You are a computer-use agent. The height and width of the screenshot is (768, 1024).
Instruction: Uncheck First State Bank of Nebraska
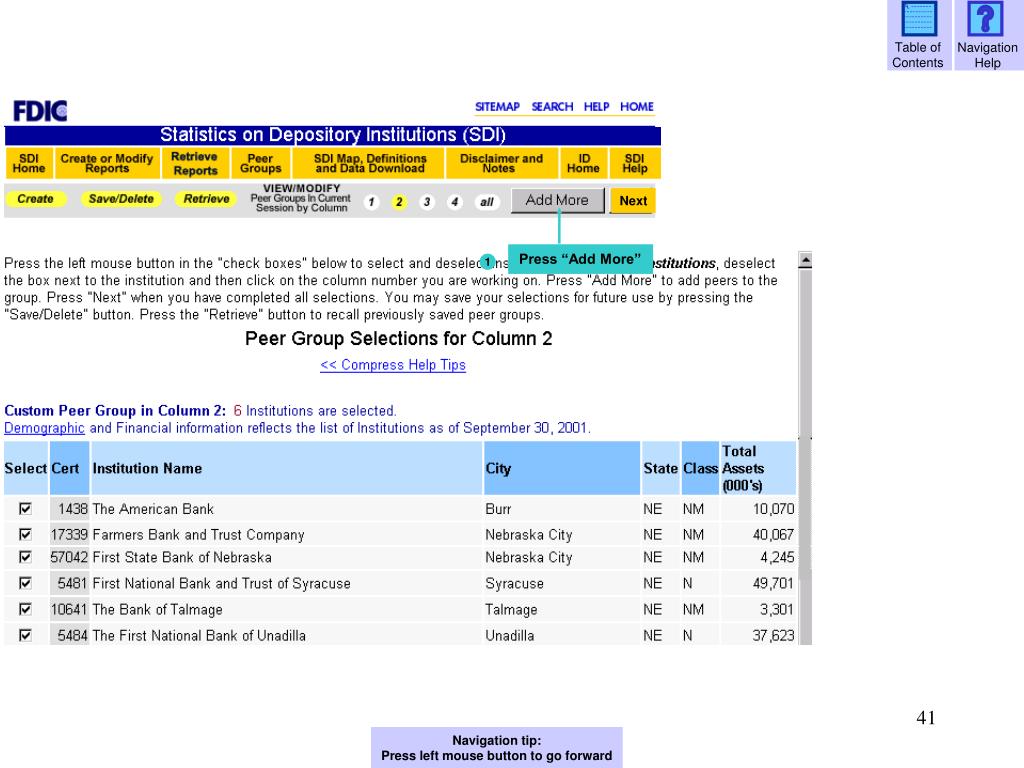[x=25, y=557]
